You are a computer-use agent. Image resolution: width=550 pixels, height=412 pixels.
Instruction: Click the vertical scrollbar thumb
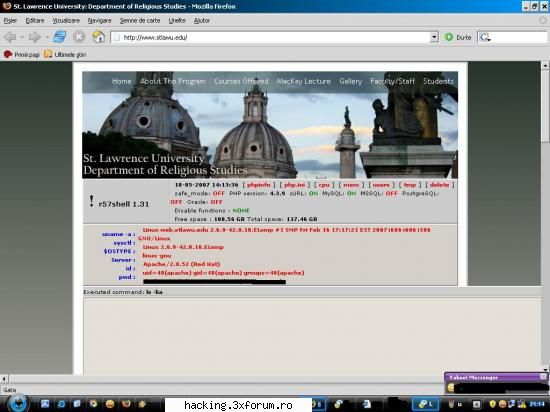[545, 106]
